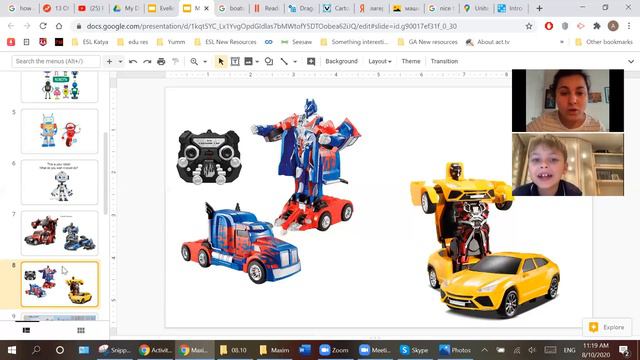The height and width of the screenshot is (360, 640).
Task: Click the Search the menus field
Action: tap(56, 62)
